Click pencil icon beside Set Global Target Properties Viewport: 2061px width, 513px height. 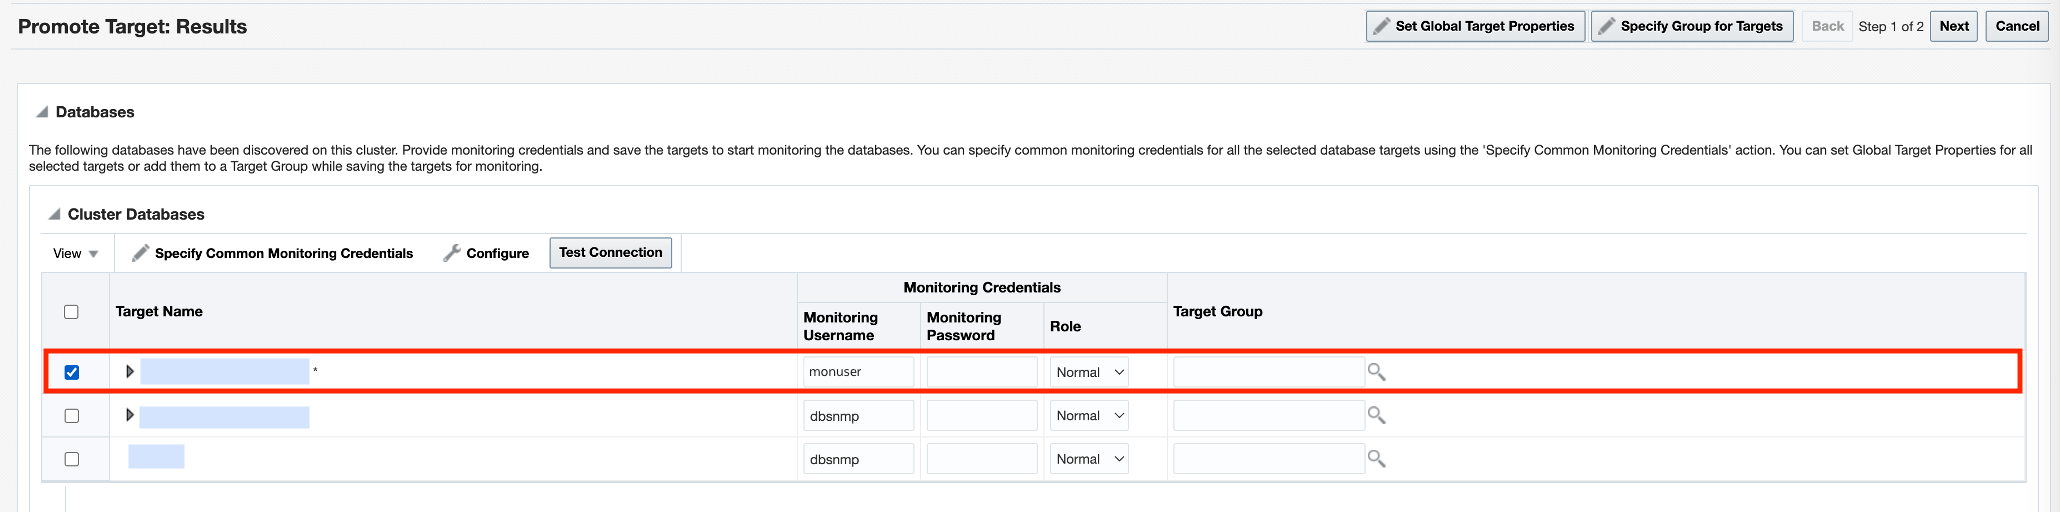1381,27
